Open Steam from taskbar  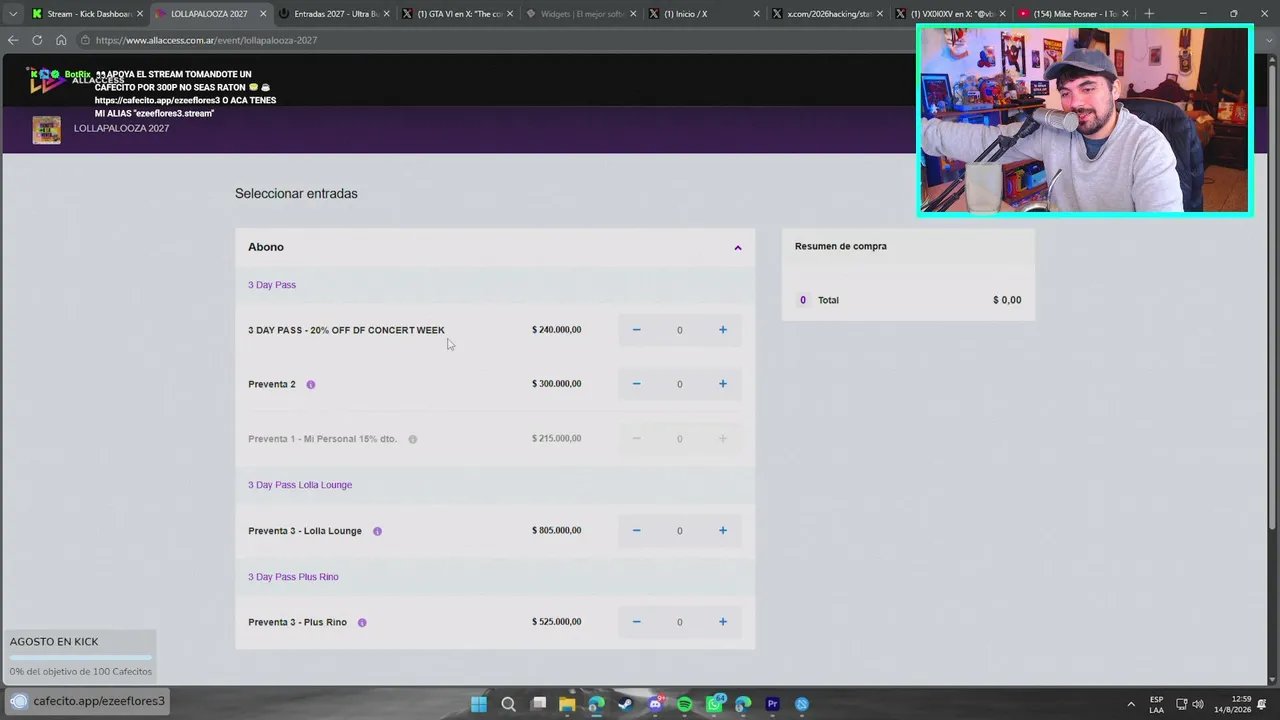pos(625,704)
